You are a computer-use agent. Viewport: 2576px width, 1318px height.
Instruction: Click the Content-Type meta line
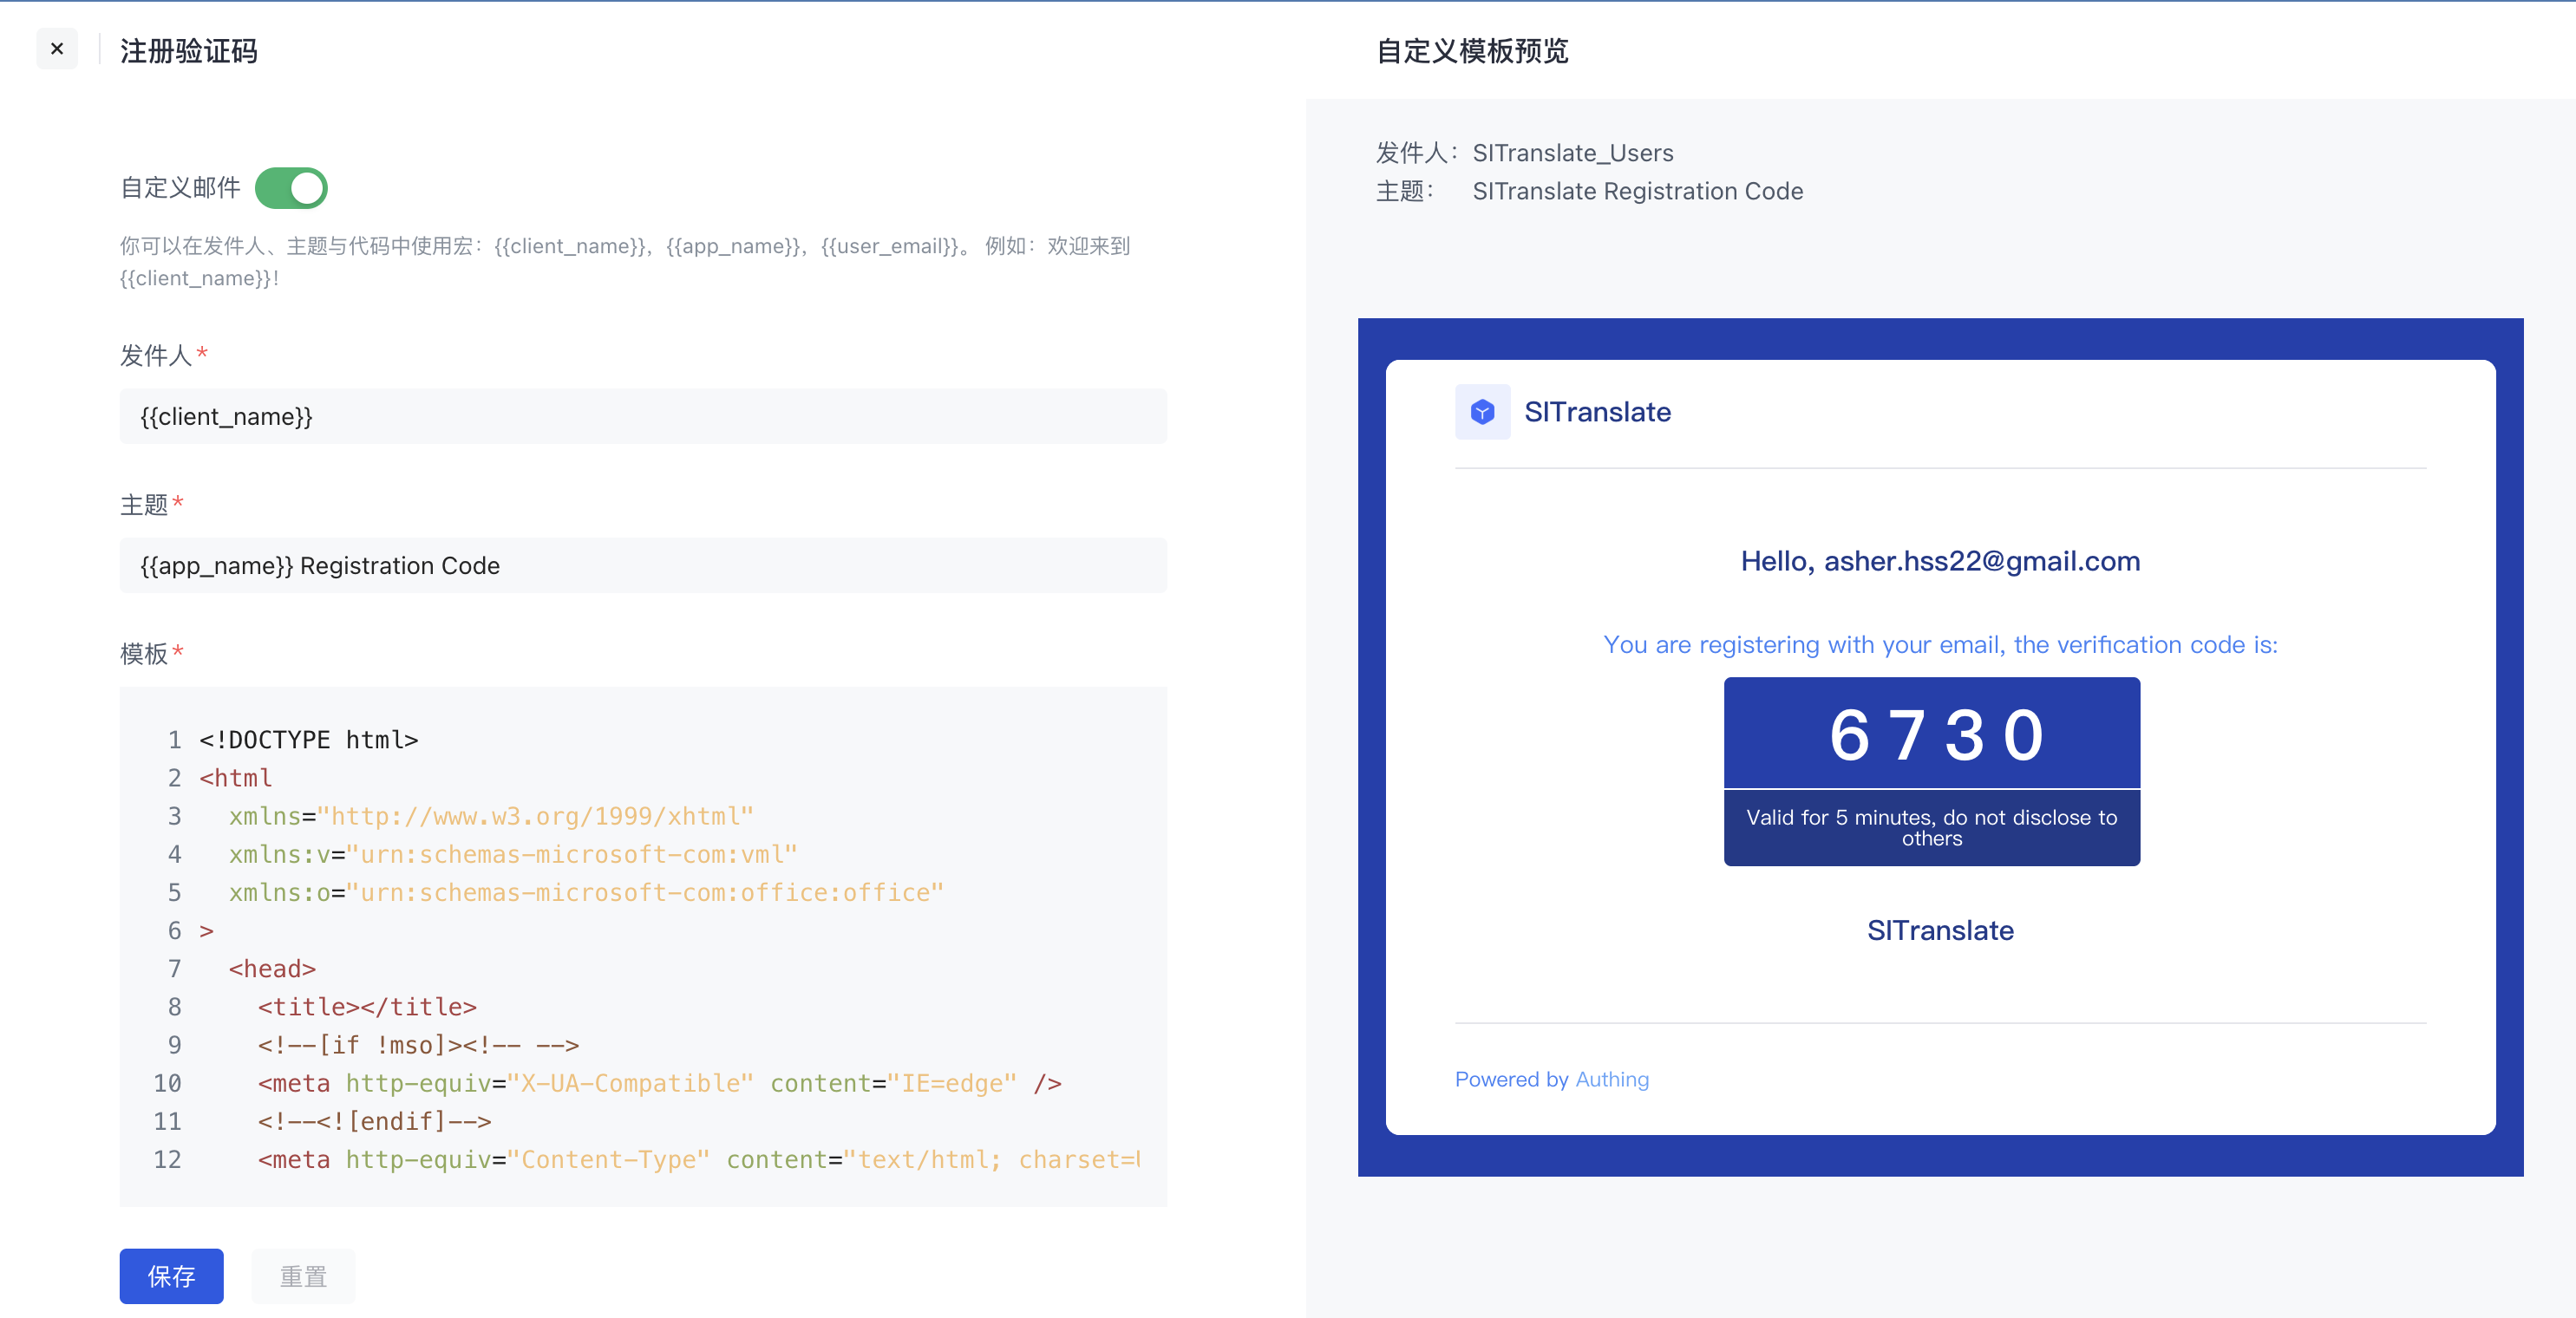click(x=698, y=1159)
